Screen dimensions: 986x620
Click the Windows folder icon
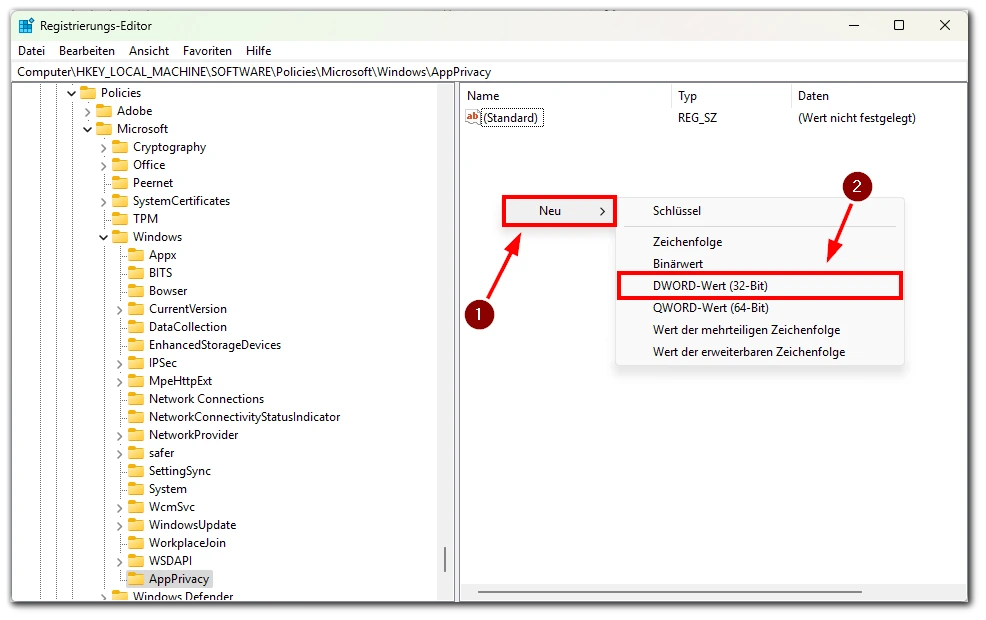119,237
